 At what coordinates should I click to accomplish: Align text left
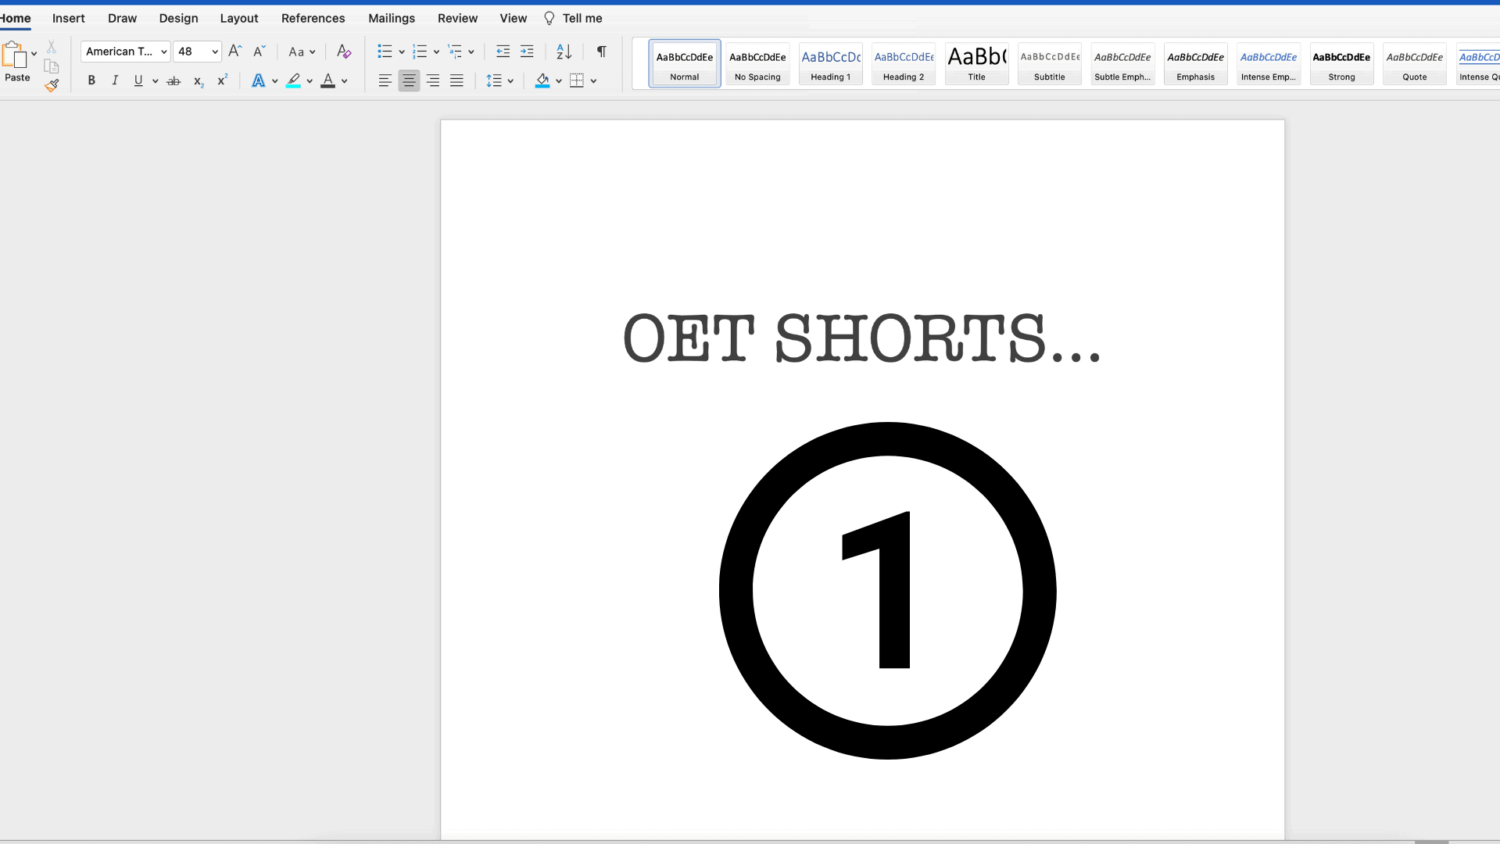pyautogui.click(x=385, y=81)
